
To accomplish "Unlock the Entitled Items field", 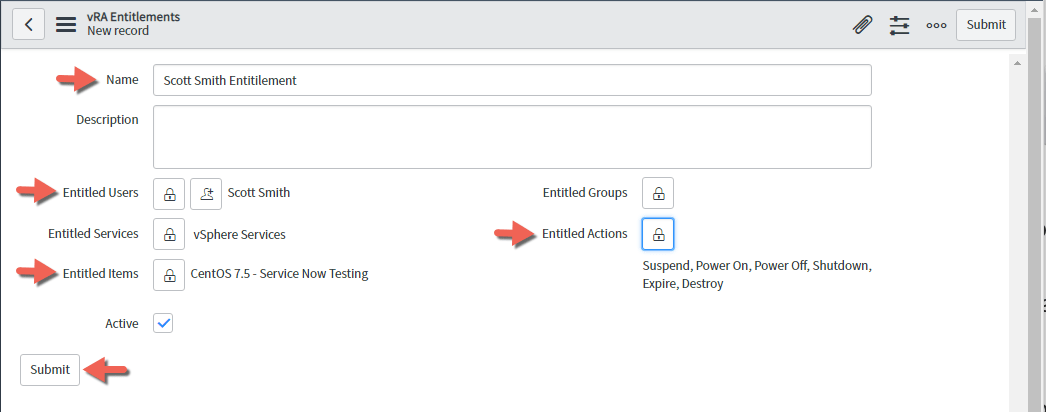I will click(169, 274).
